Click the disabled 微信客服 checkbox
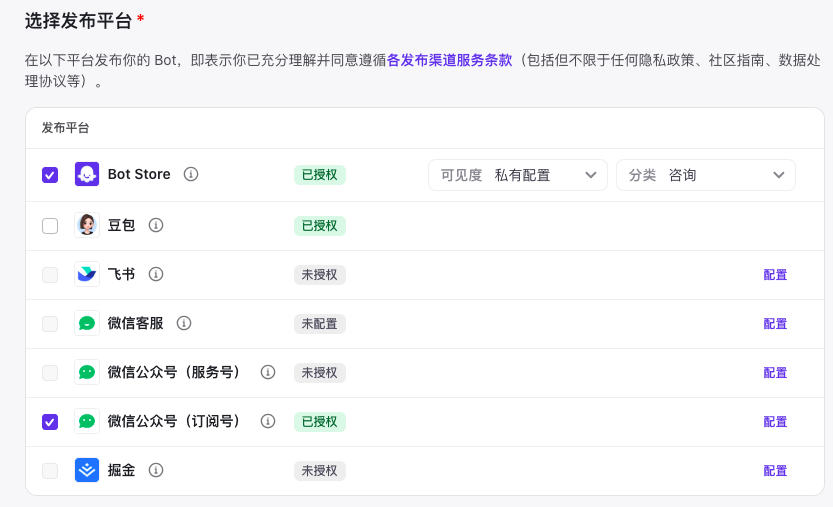Screen dimensions: 833x507 50,324
